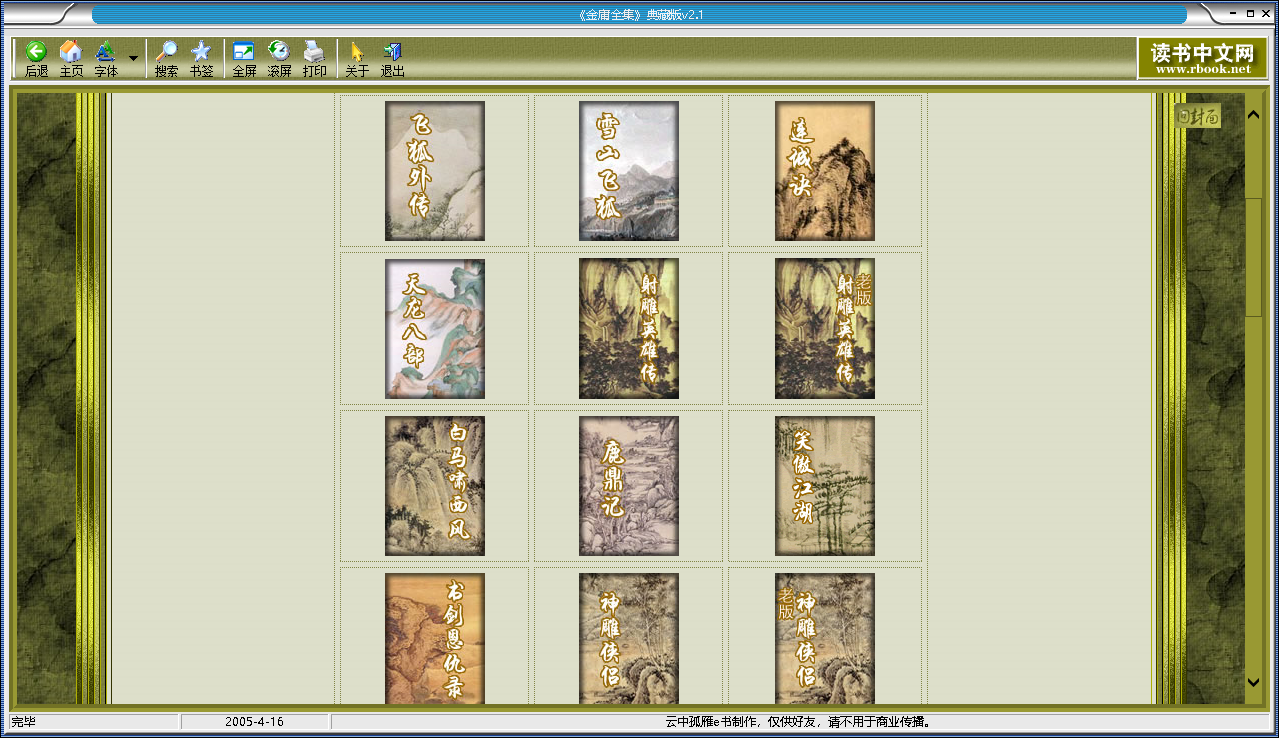Screen dimensions: 1279x738
Task: Start 滚屏 auto-scroll
Action: [x=279, y=59]
